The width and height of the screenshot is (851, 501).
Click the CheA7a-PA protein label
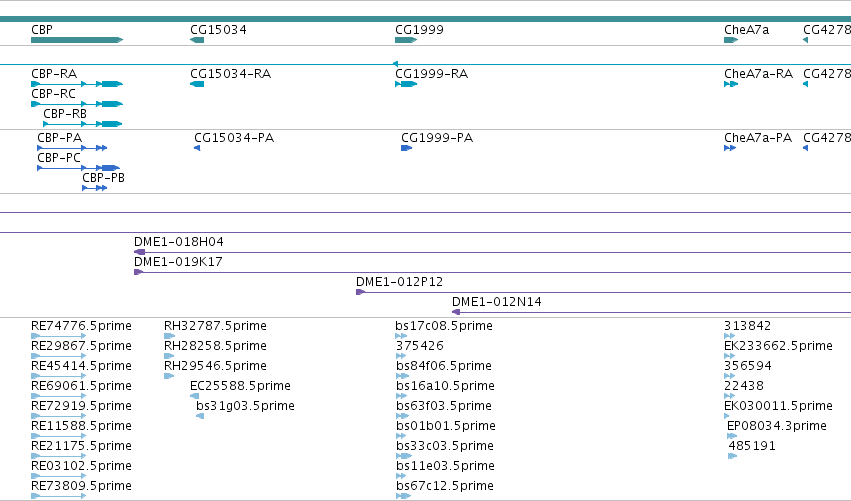point(758,138)
